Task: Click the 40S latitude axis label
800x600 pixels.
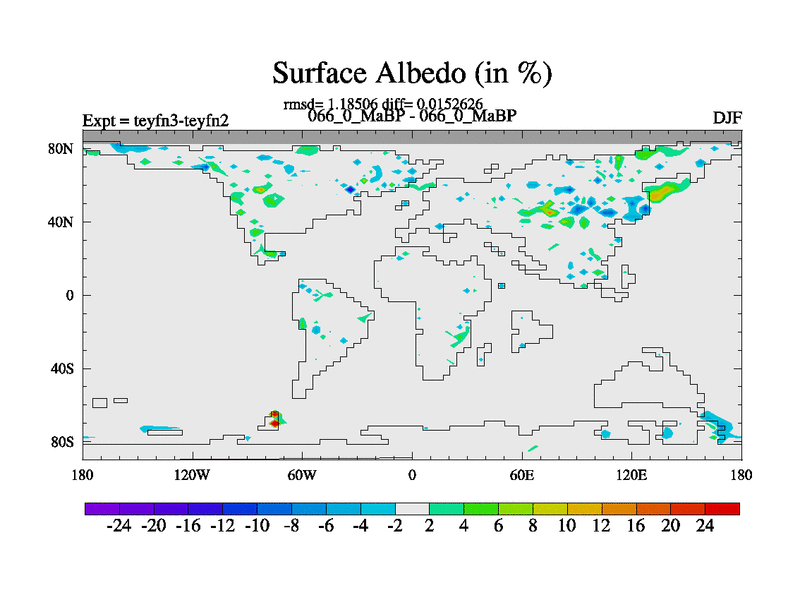Action: click(63, 369)
